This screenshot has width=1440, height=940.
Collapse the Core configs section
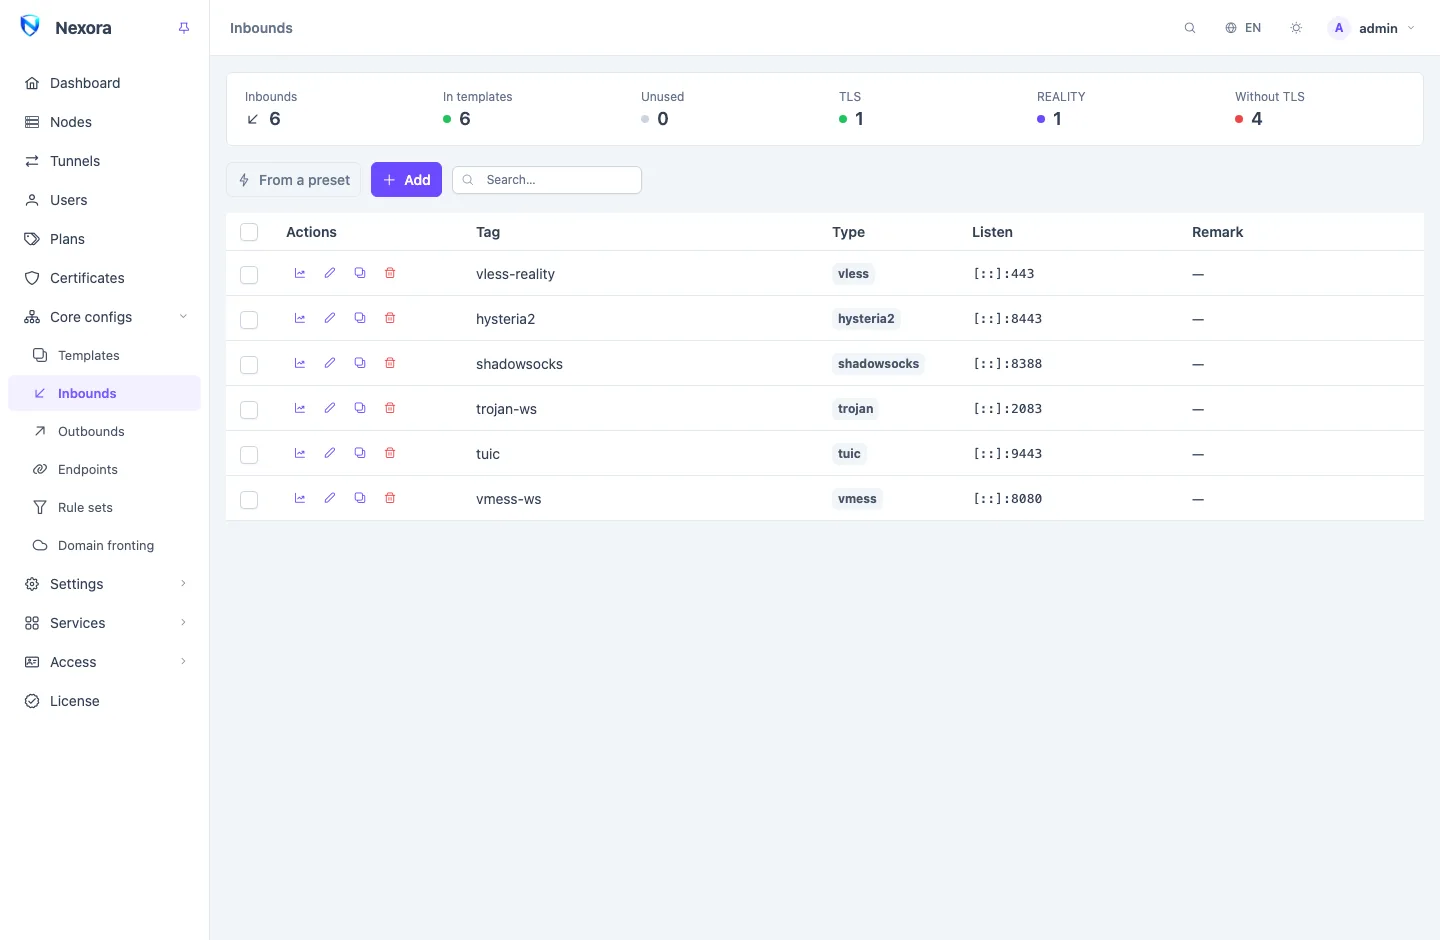tap(104, 317)
